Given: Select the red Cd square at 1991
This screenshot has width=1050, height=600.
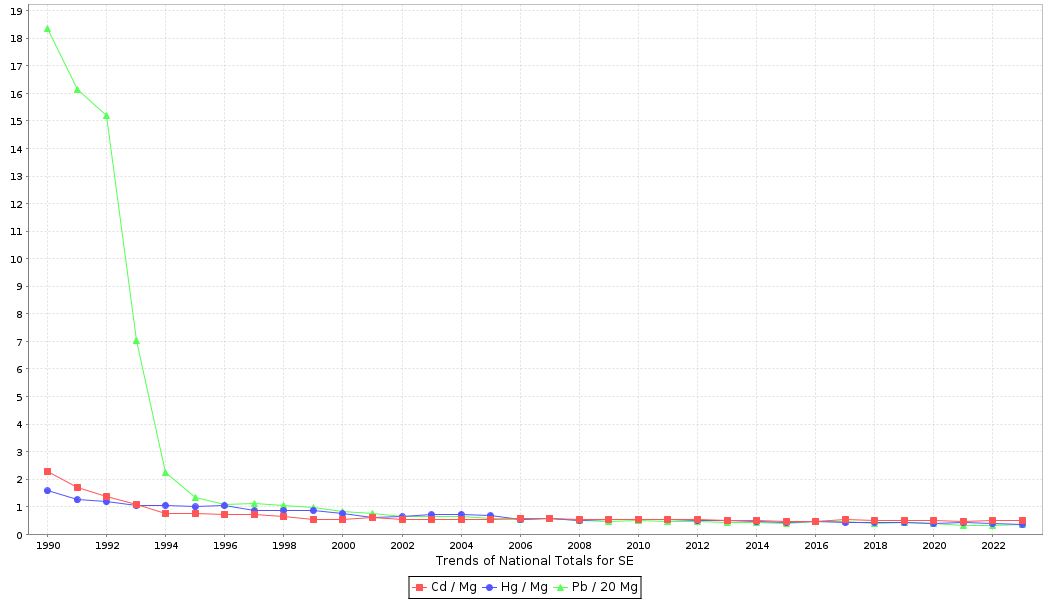Looking at the screenshot, I should click(77, 488).
